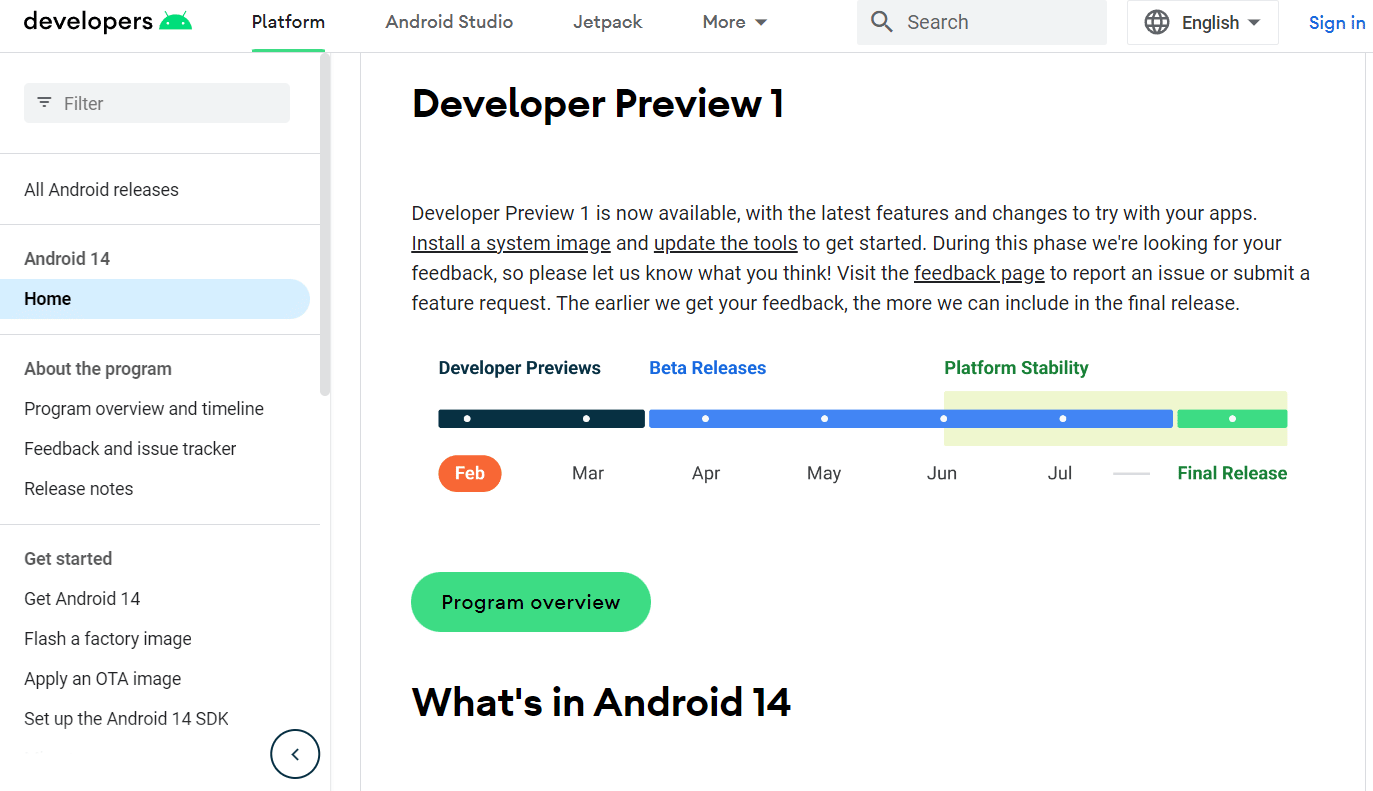
Task: Open the Install a system image link
Action: click(510, 242)
